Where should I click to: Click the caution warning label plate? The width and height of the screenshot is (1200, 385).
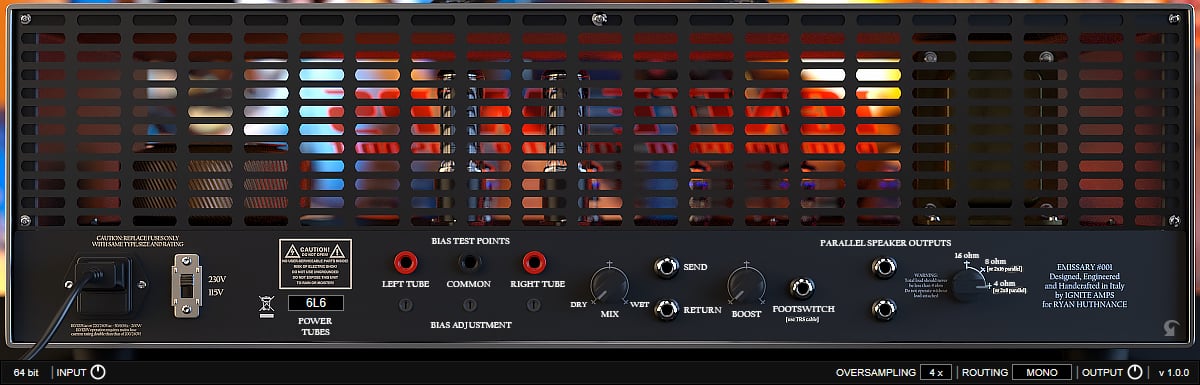(x=315, y=264)
